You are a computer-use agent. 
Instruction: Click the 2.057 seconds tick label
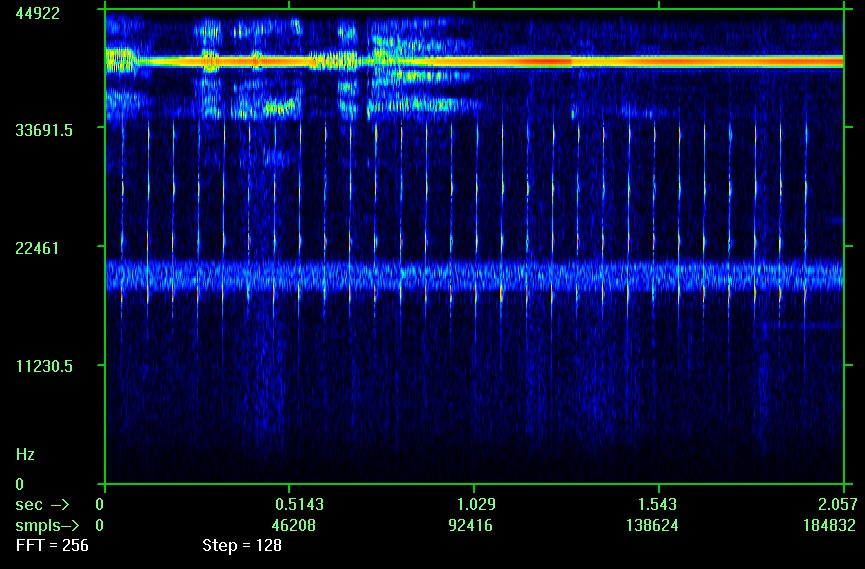838,504
